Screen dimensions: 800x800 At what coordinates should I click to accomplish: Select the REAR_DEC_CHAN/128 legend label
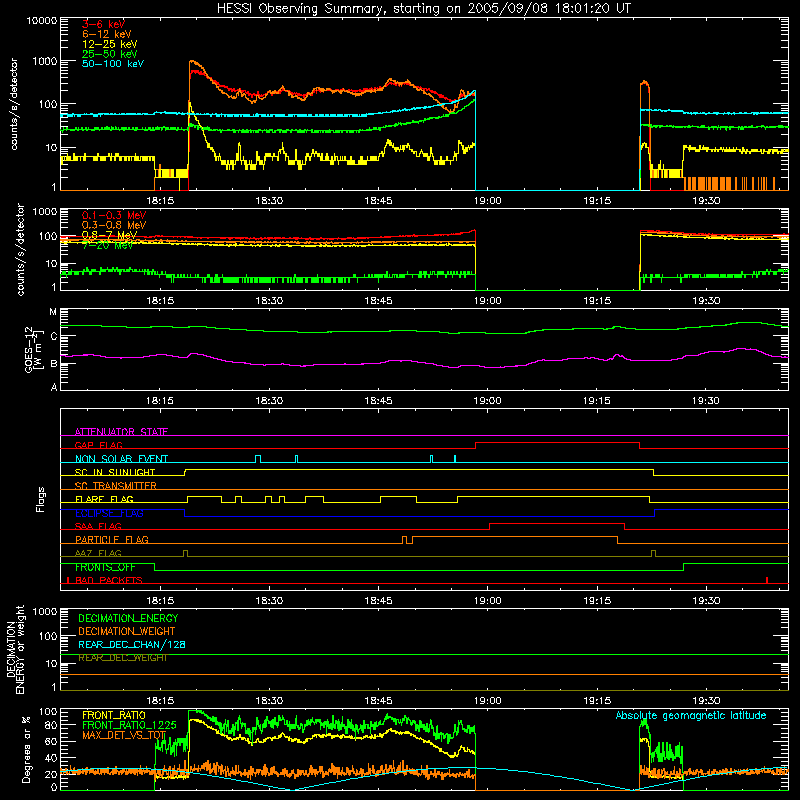(132, 644)
